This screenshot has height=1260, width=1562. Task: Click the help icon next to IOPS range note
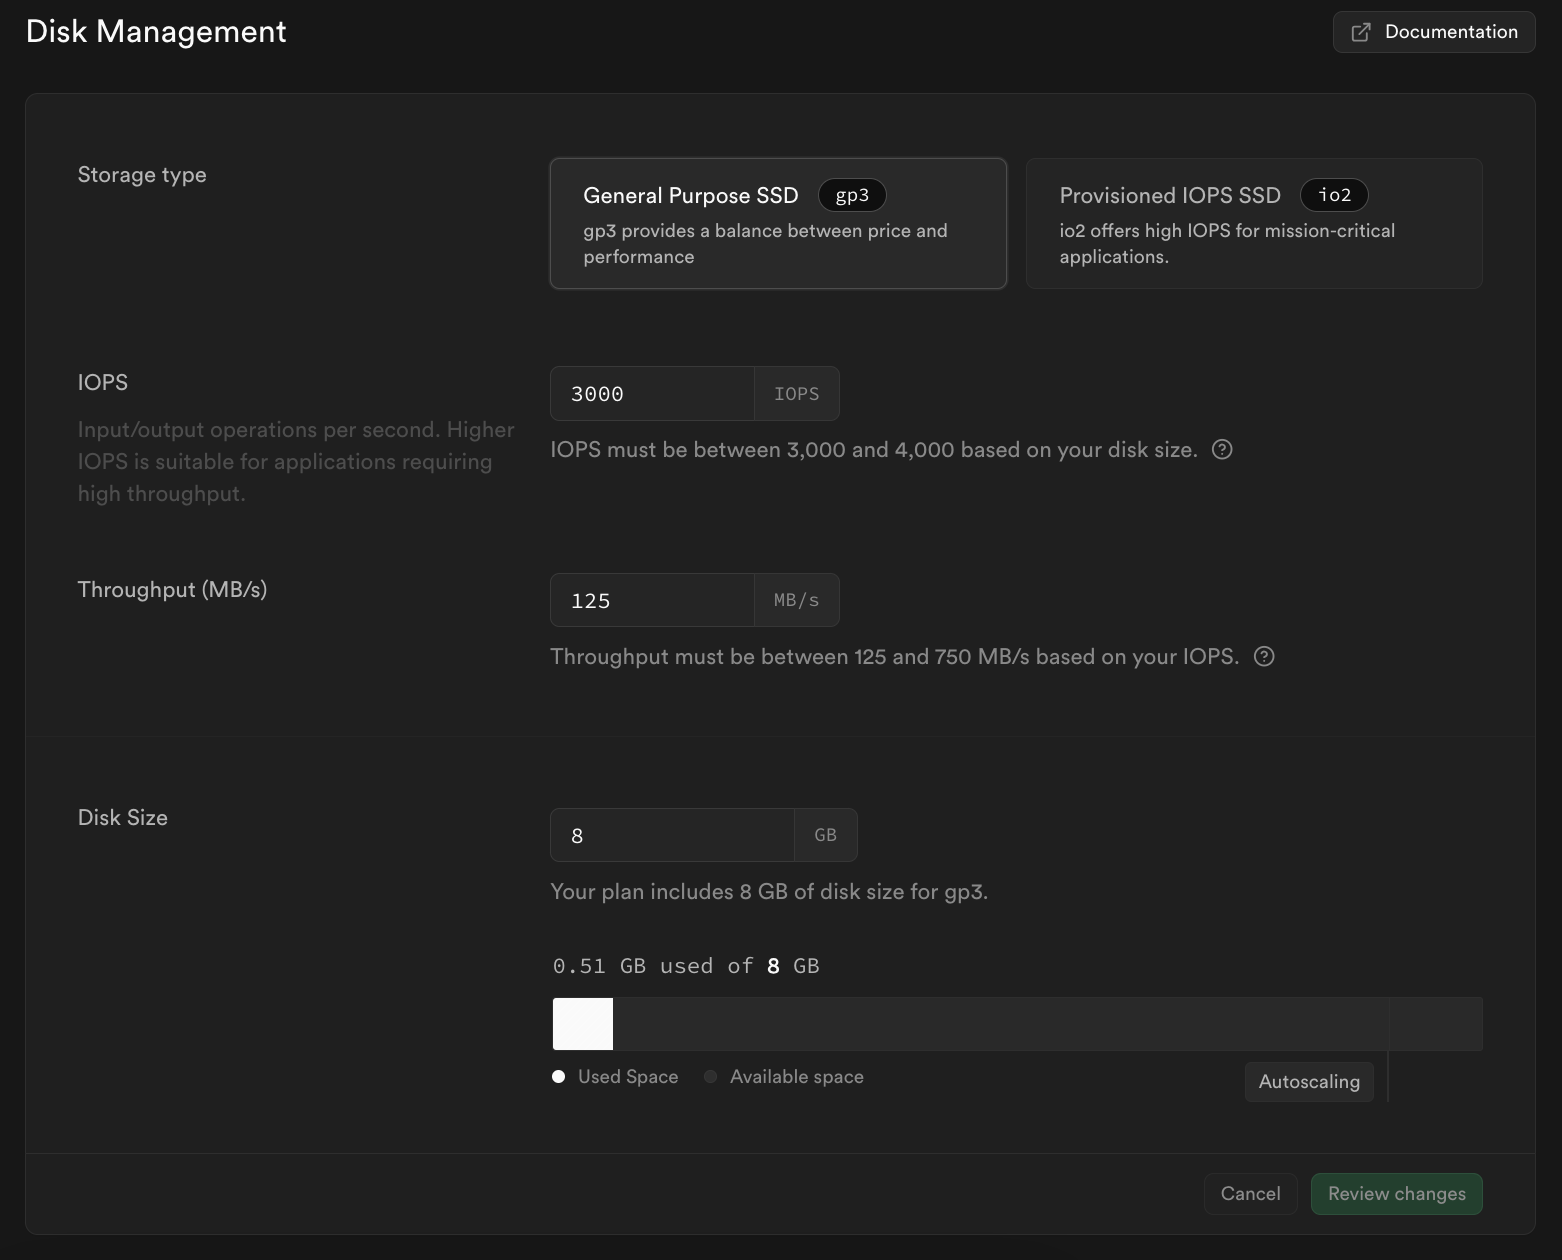click(x=1222, y=450)
